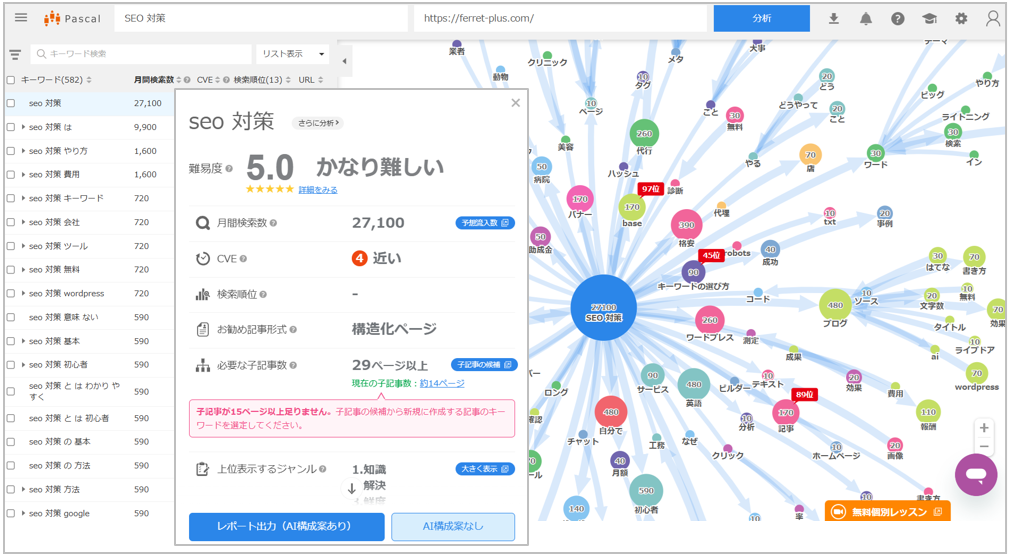Open the notifications bell

click(x=866, y=19)
